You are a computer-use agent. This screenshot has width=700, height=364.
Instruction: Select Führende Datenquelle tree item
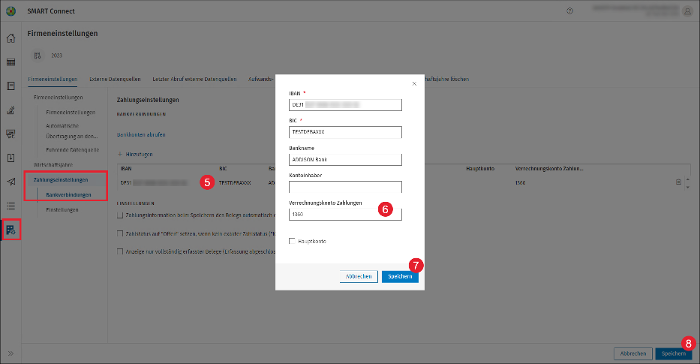click(x=72, y=150)
